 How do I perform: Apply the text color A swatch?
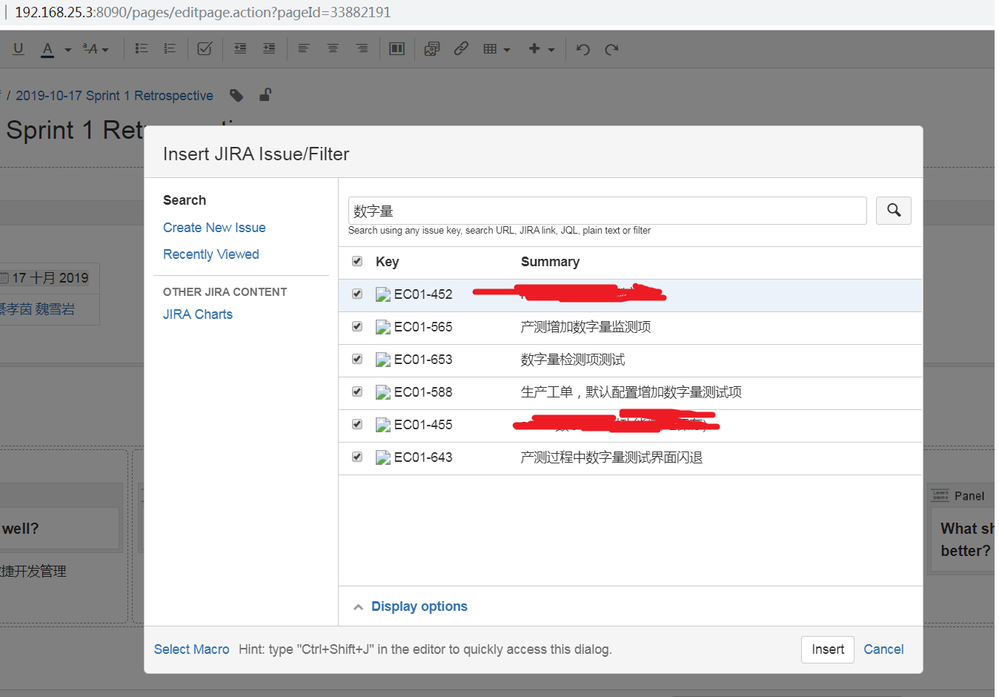[x=47, y=49]
